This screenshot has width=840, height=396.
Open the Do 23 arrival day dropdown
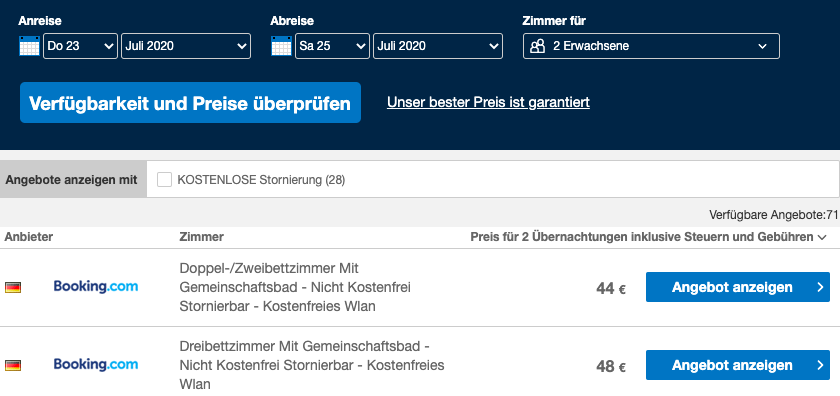click(x=80, y=46)
